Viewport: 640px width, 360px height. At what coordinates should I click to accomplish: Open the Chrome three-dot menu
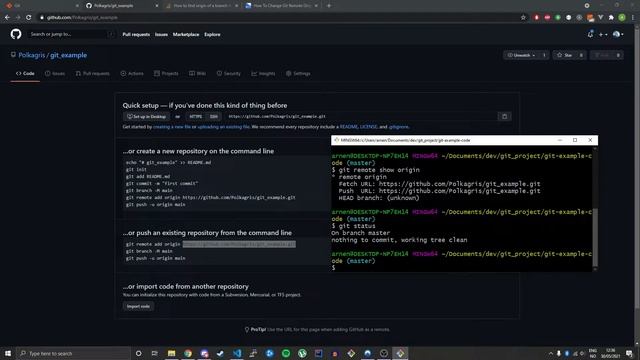pyautogui.click(x=633, y=18)
